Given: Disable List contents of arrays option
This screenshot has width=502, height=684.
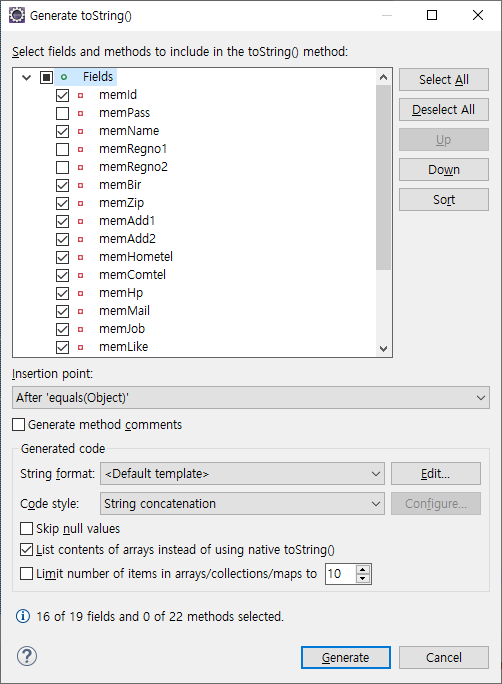Looking at the screenshot, I should click(x=27, y=550).
